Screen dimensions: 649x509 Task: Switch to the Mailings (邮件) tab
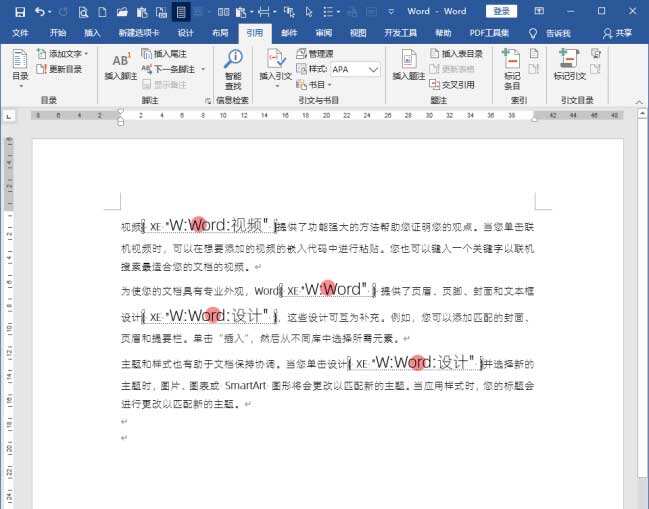(x=289, y=33)
